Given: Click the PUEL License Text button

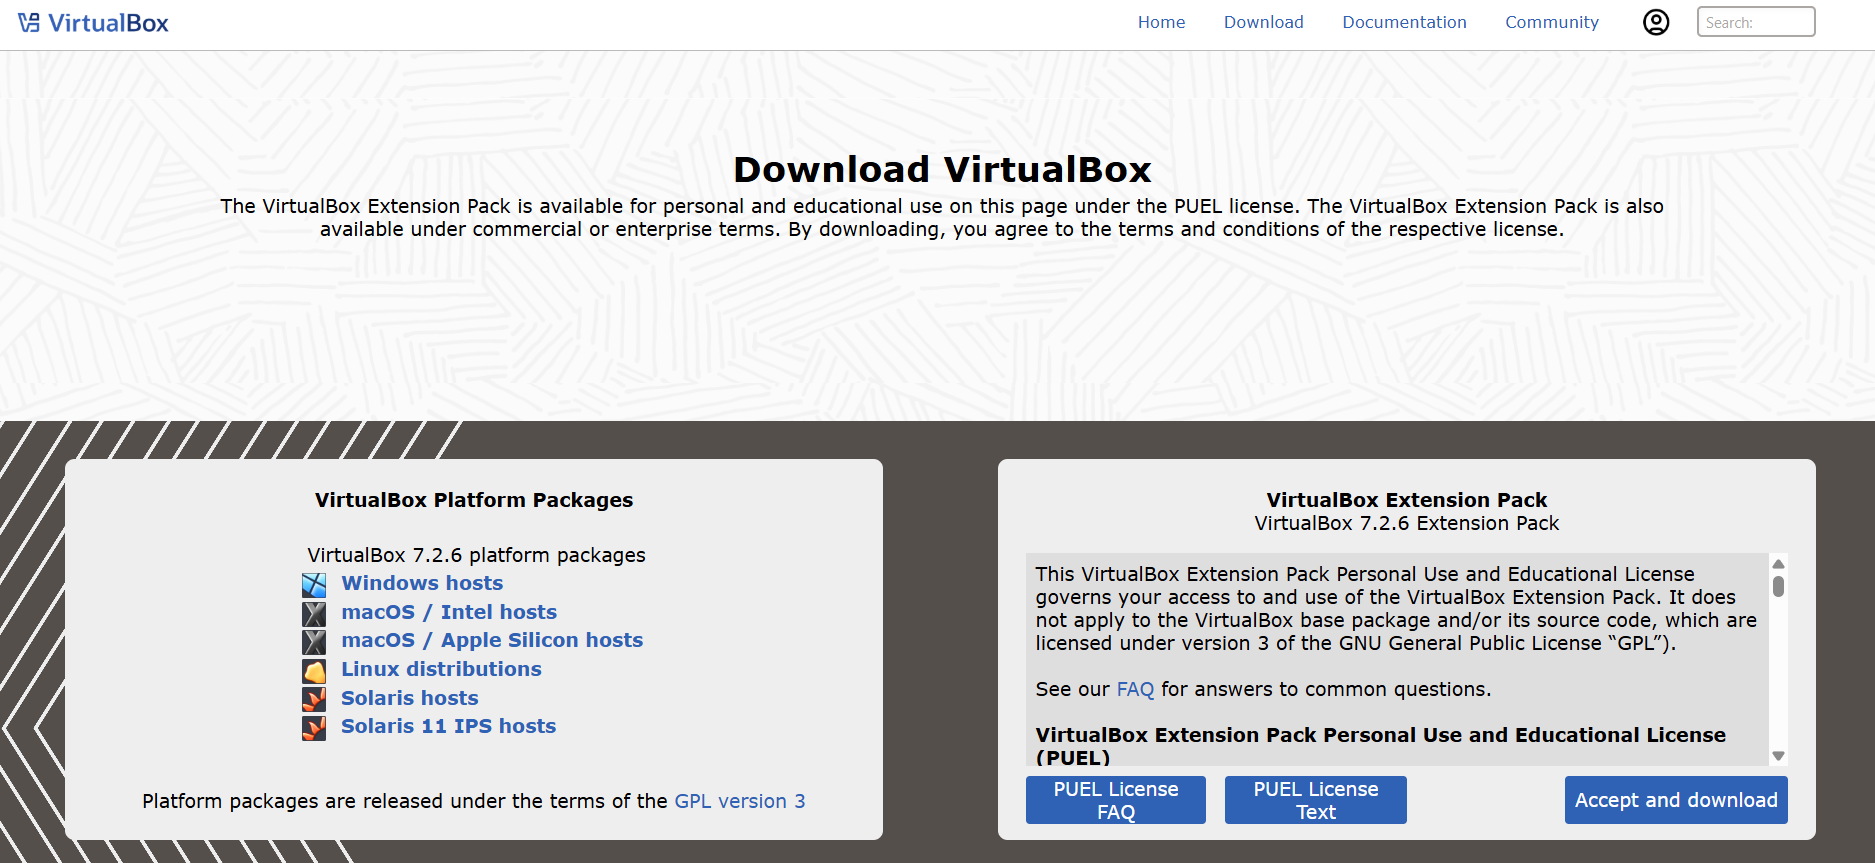Looking at the screenshot, I should click(1316, 800).
